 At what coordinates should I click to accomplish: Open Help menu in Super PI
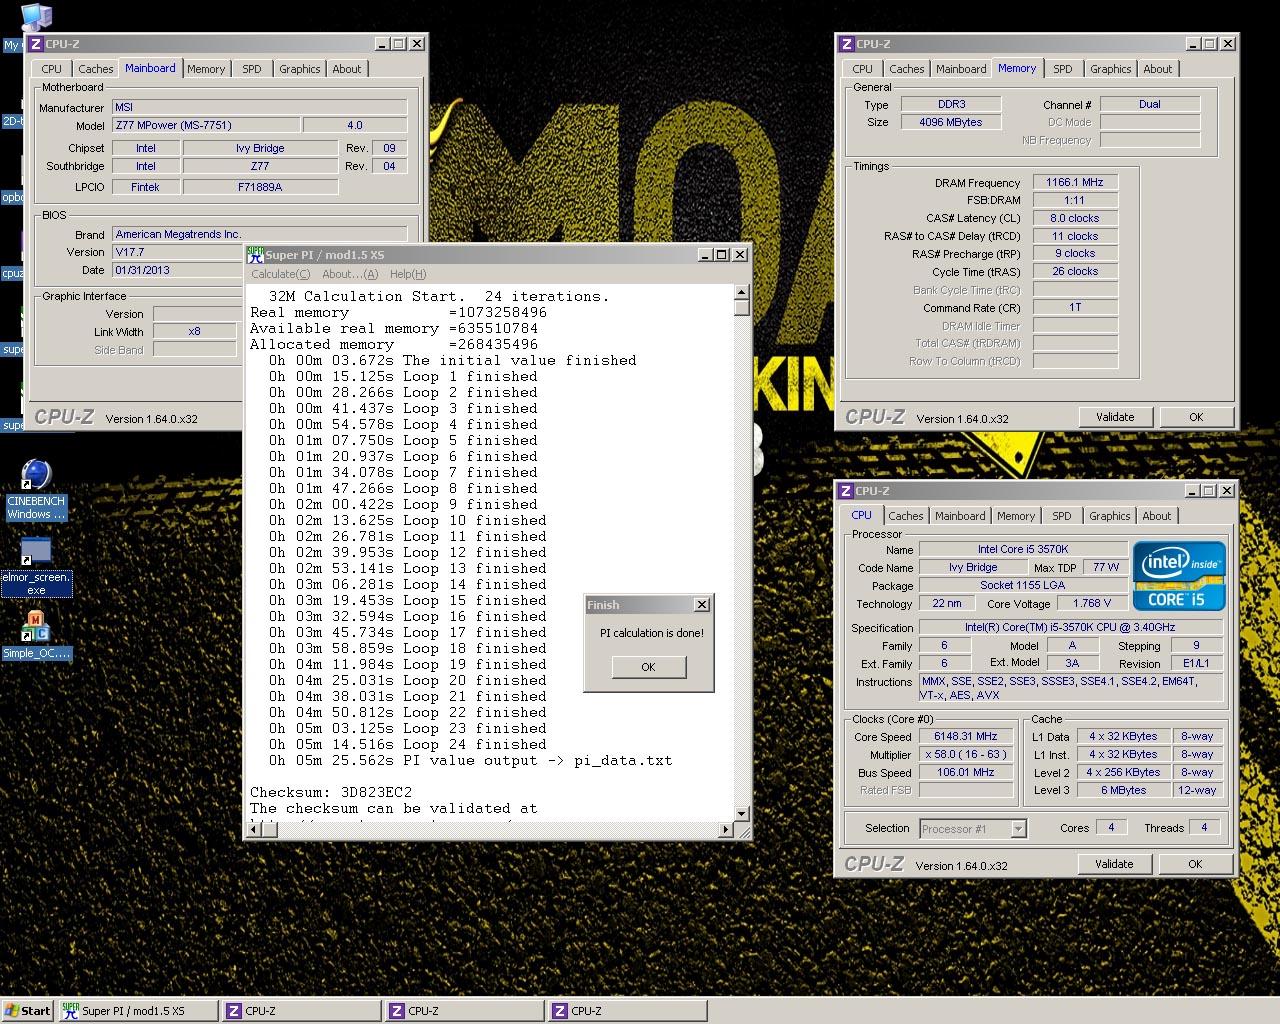click(408, 274)
